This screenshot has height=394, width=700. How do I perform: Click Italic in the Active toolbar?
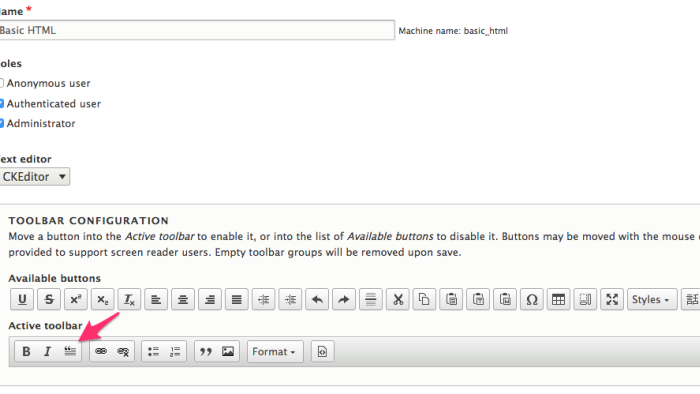(47, 352)
